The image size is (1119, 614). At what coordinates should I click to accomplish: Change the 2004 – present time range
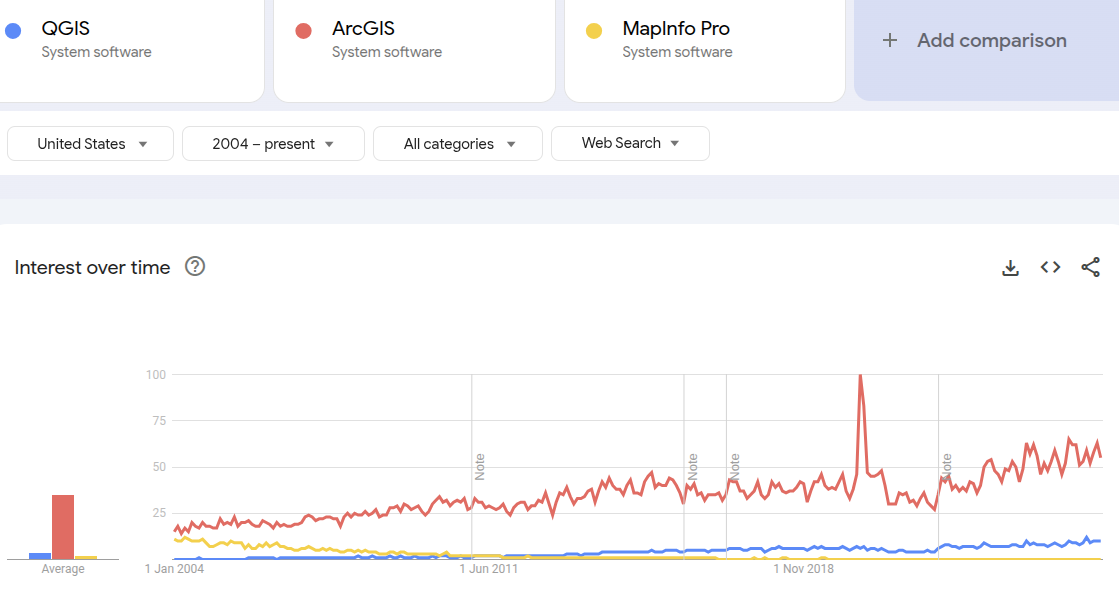[x=273, y=144]
